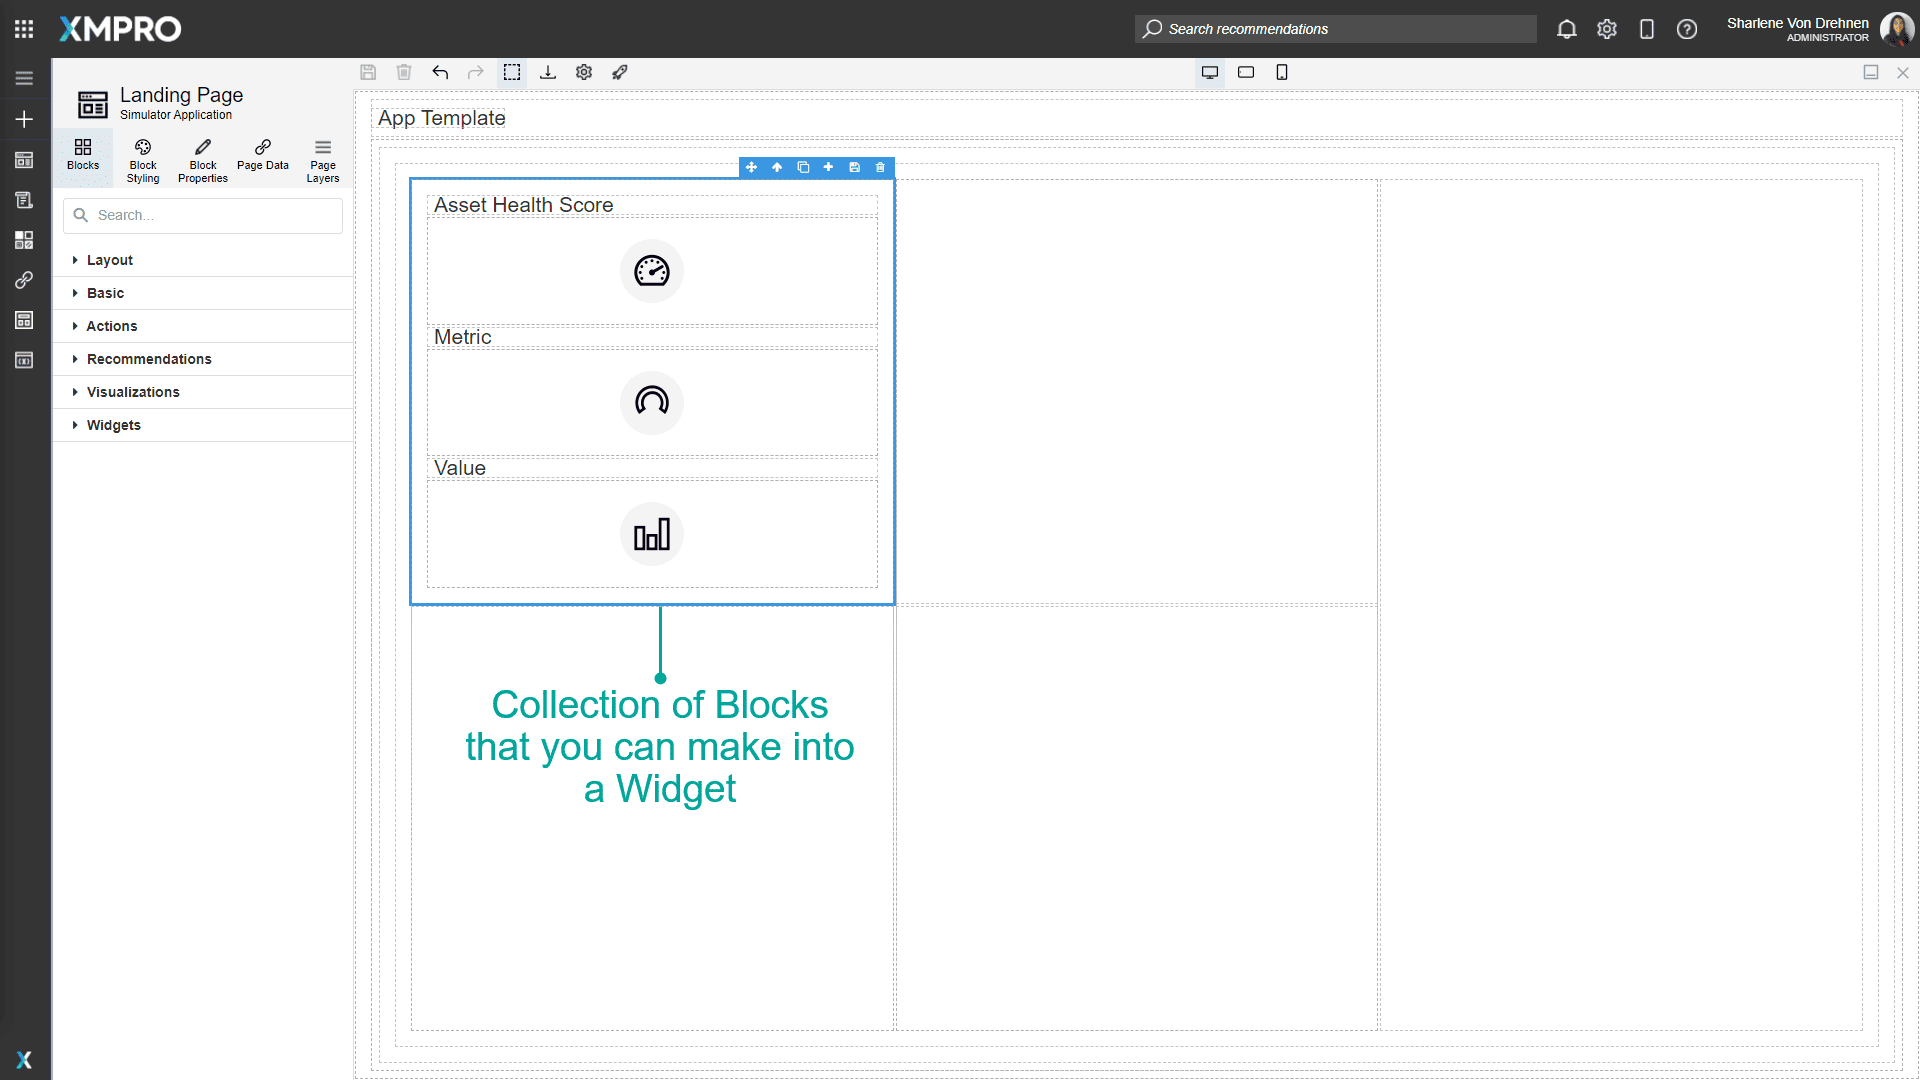Image resolution: width=1920 pixels, height=1080 pixels.
Task: Open notifications via the bell icon
Action: click(x=1566, y=29)
